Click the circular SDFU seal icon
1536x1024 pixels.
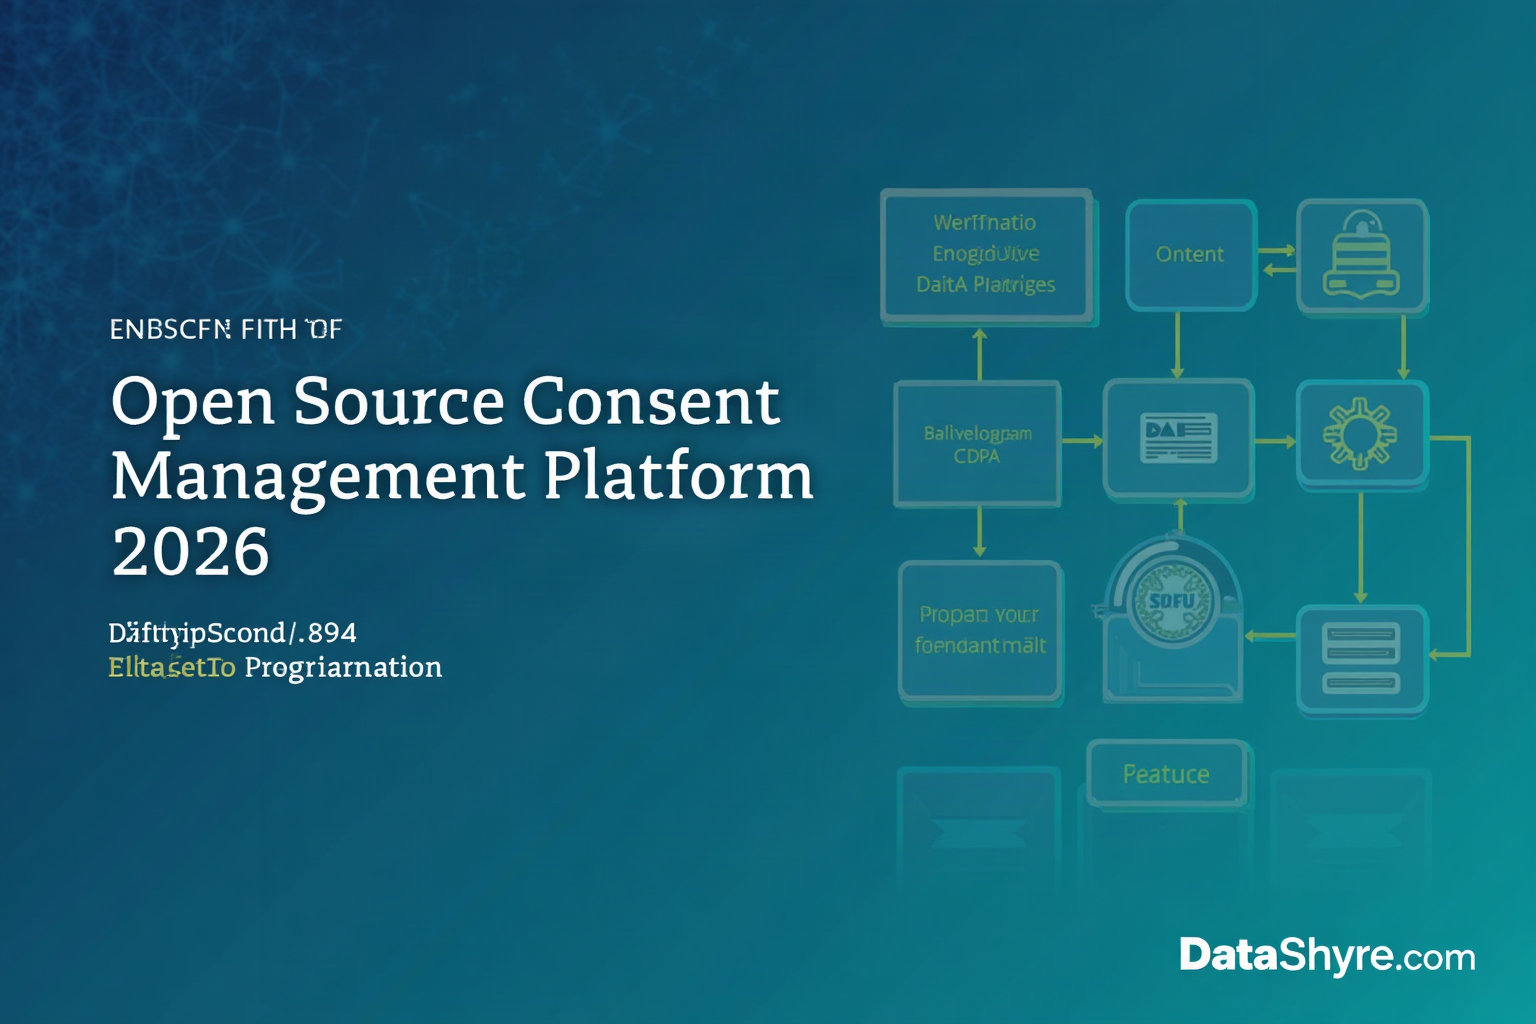point(1173,603)
